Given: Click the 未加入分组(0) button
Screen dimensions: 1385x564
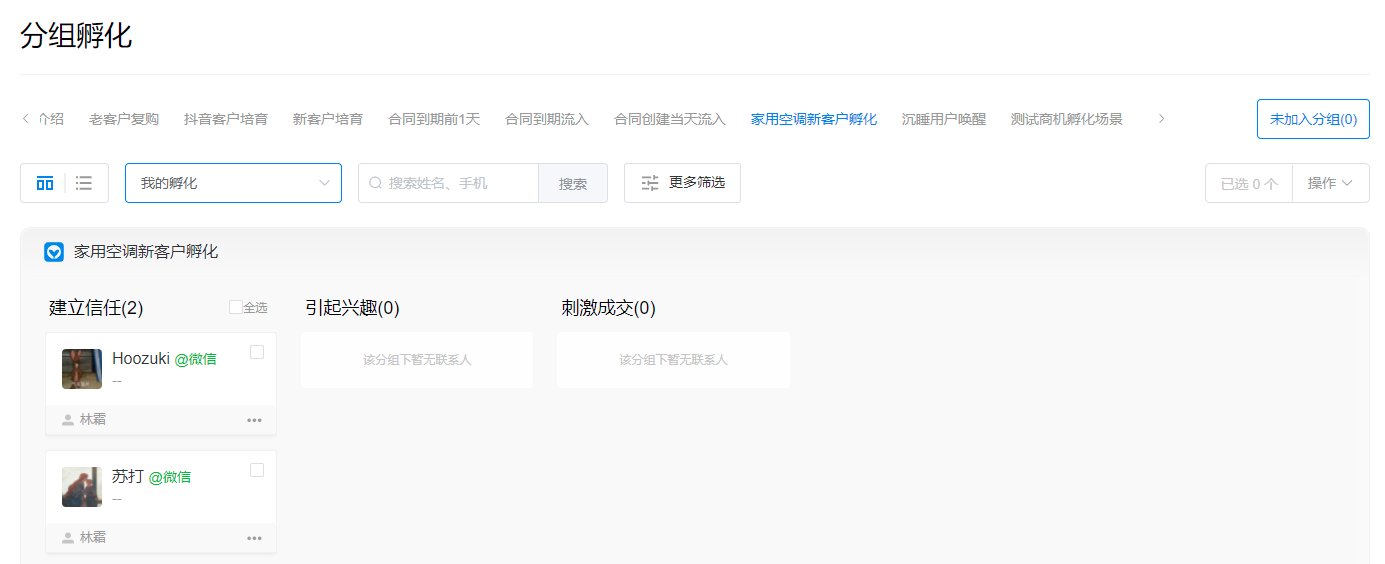Looking at the screenshot, I should tap(1313, 119).
